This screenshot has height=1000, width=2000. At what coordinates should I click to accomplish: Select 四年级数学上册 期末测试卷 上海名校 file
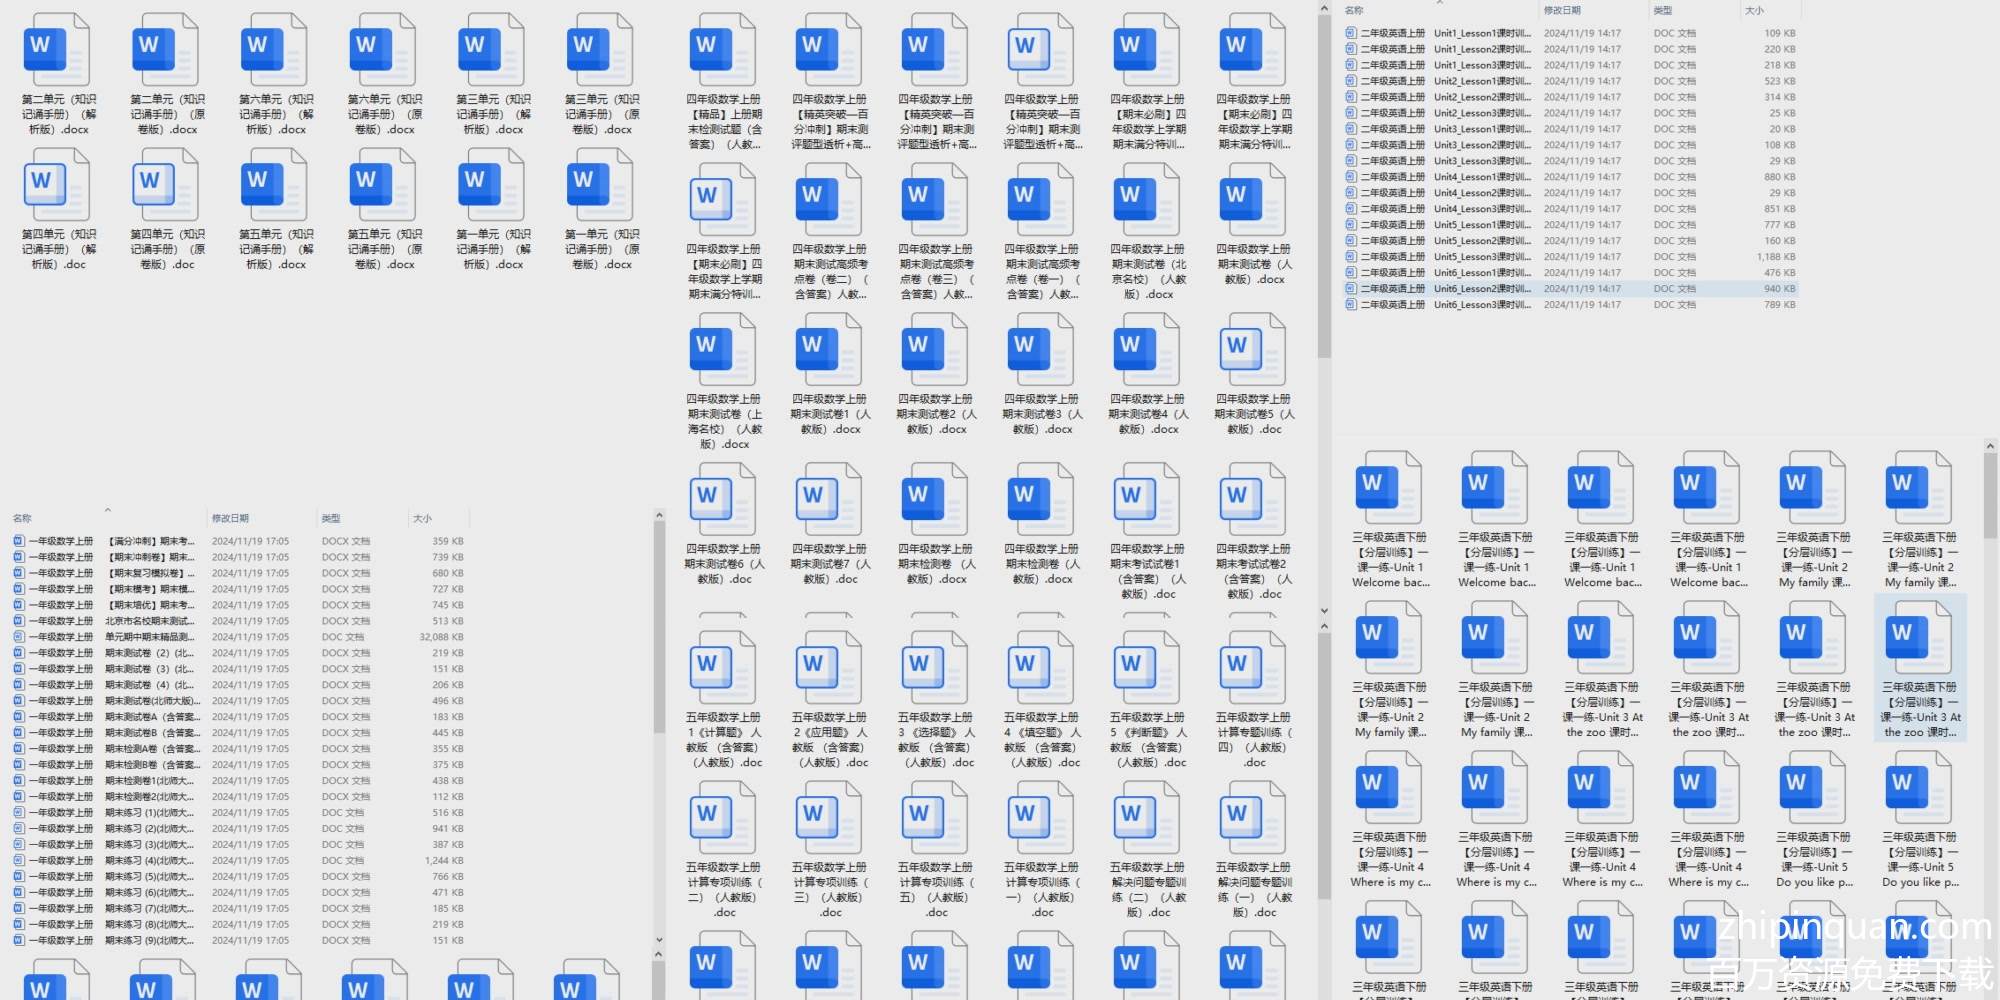(x=724, y=349)
